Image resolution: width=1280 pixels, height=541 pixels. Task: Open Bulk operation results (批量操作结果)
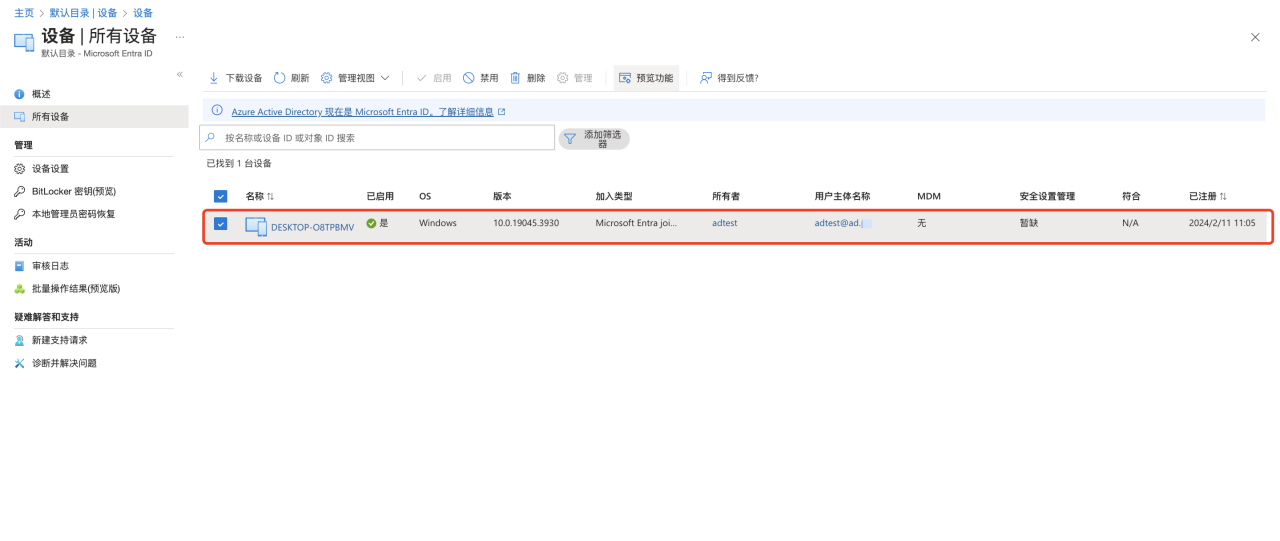coord(75,289)
